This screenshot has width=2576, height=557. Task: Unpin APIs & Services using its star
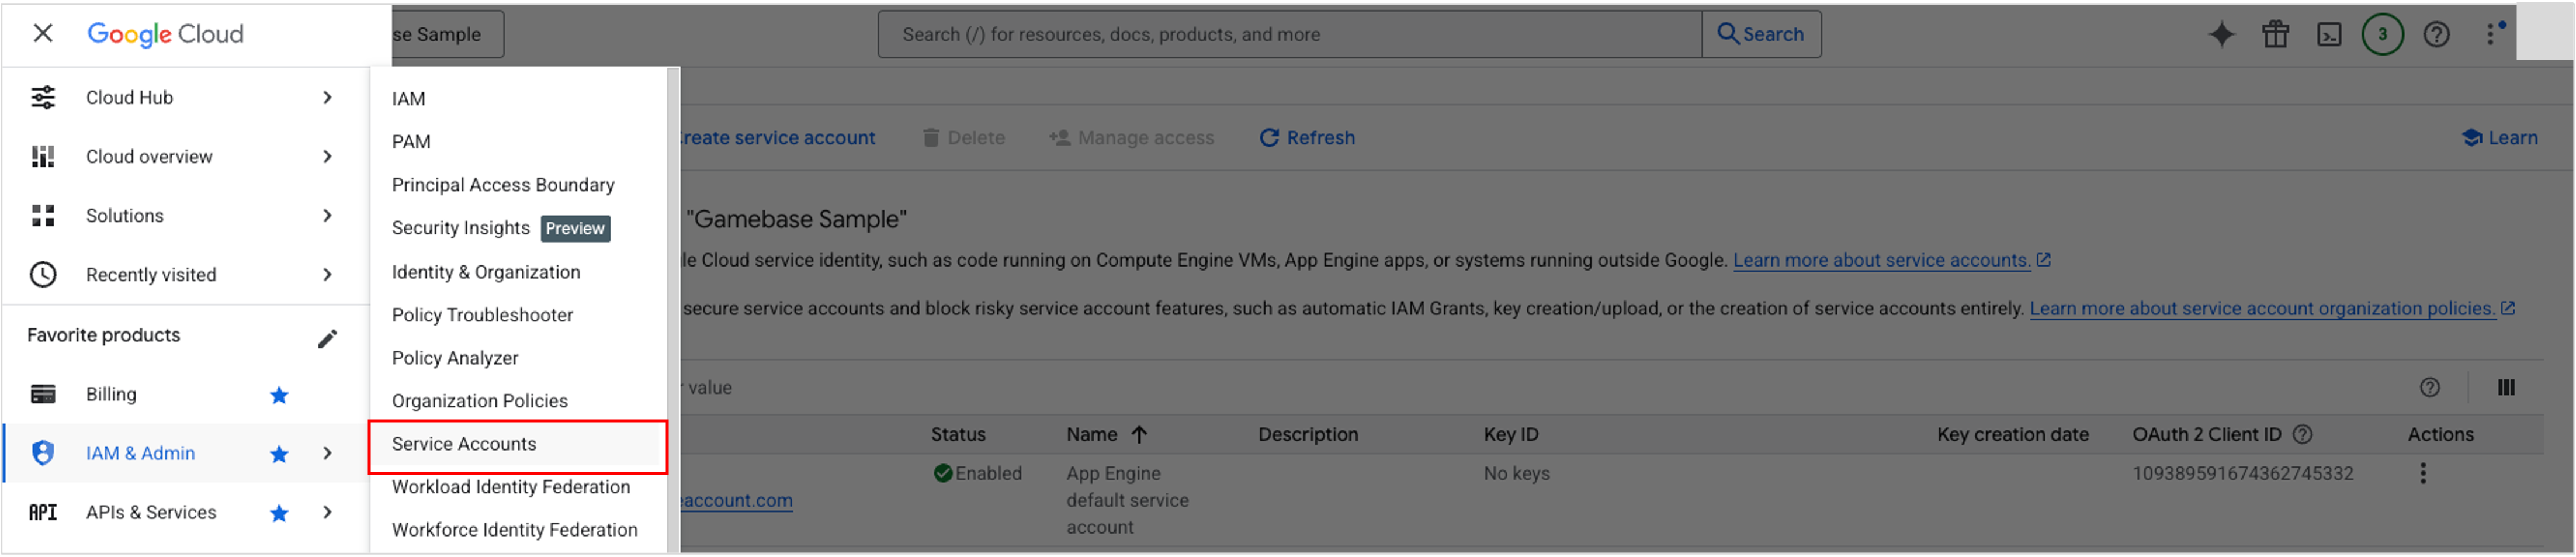pos(279,513)
